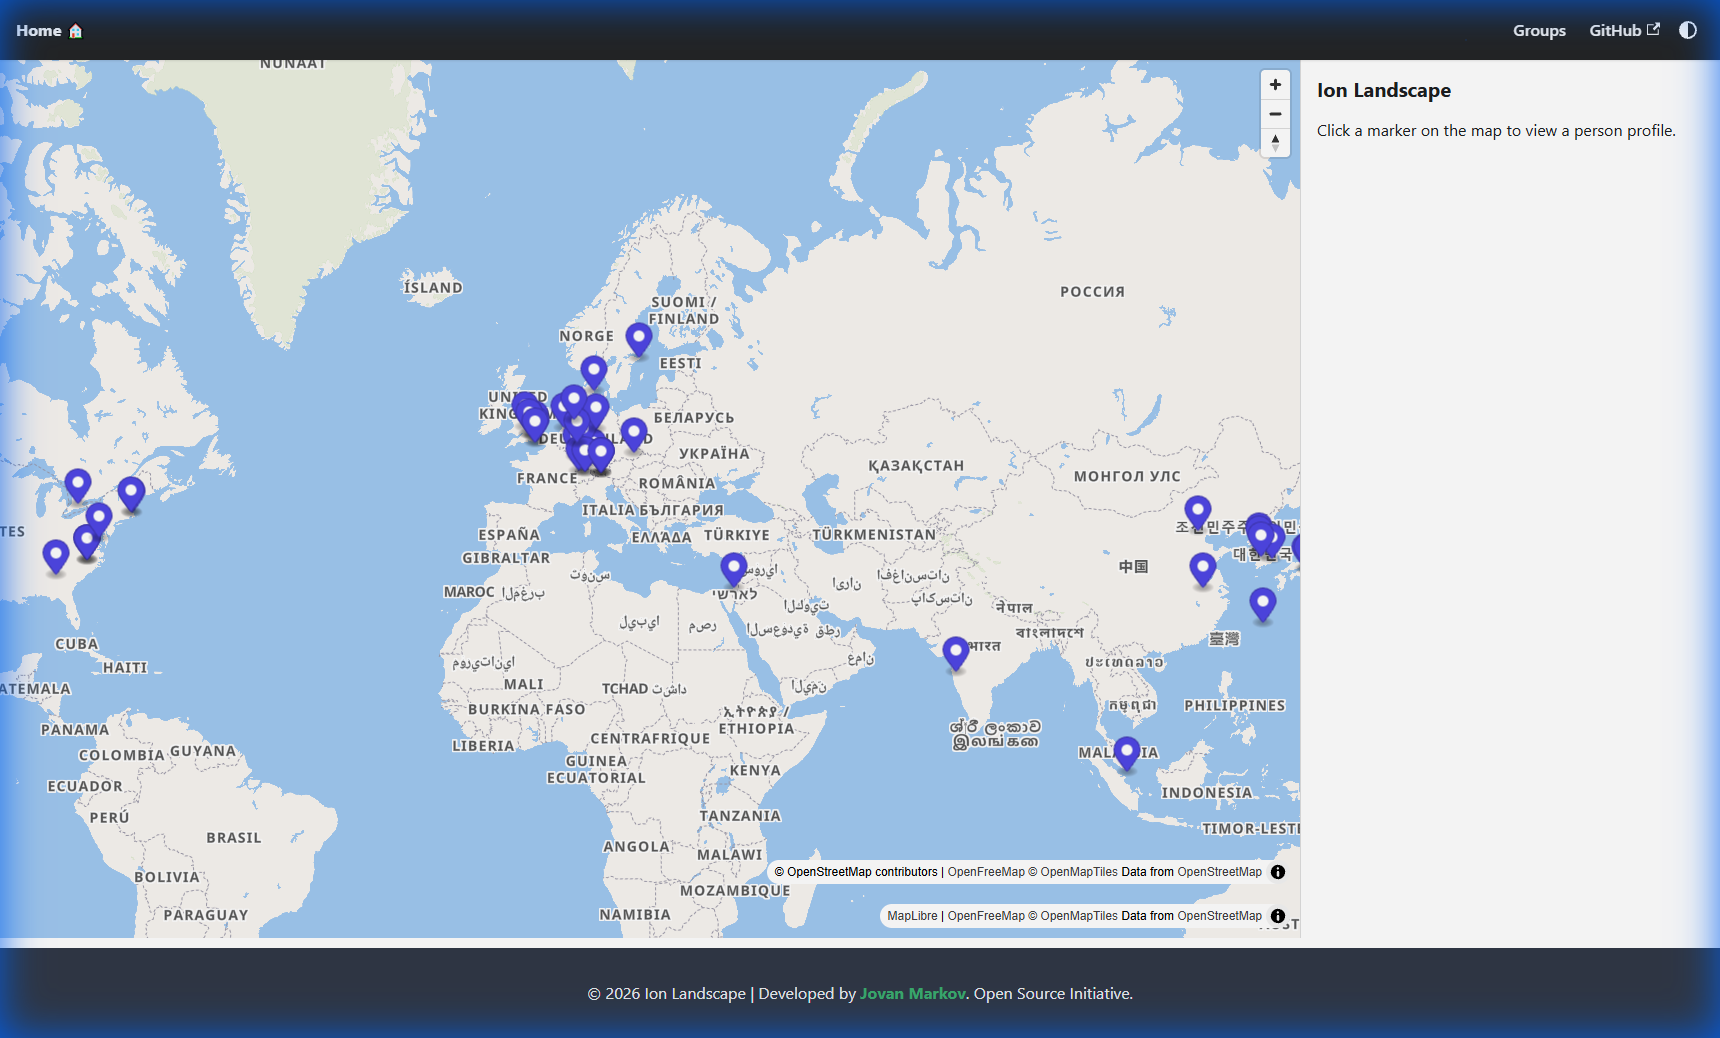
Task: Select the marker in Finland
Action: pos(639,338)
